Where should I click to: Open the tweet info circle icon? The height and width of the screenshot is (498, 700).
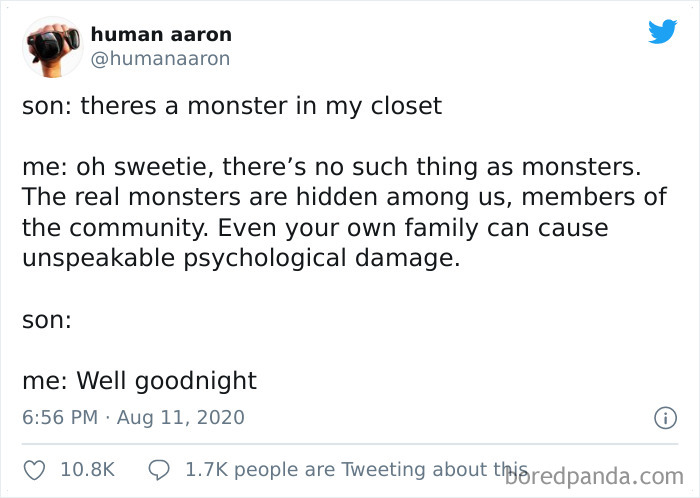tap(663, 418)
